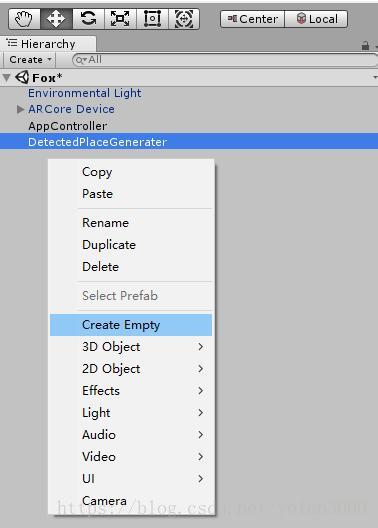Viewport: 378px width, 528px height.
Task: Toggle the Hierarchy panel lock icon
Action: [365, 45]
